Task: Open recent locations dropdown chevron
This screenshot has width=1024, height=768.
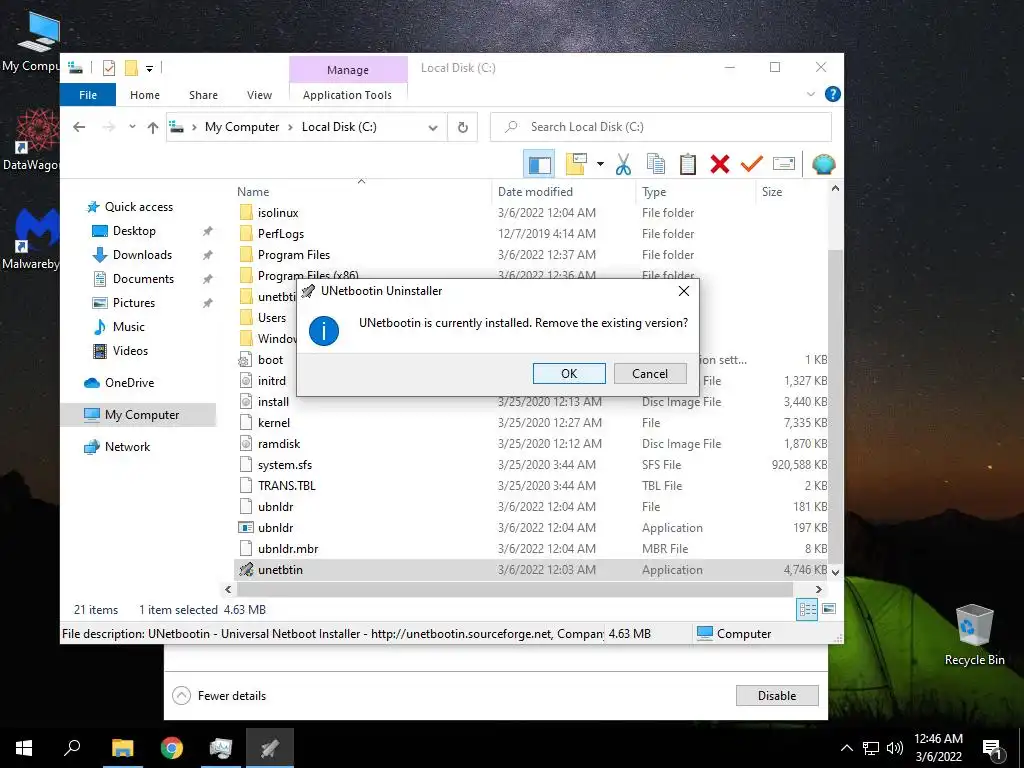Action: [x=133, y=127]
